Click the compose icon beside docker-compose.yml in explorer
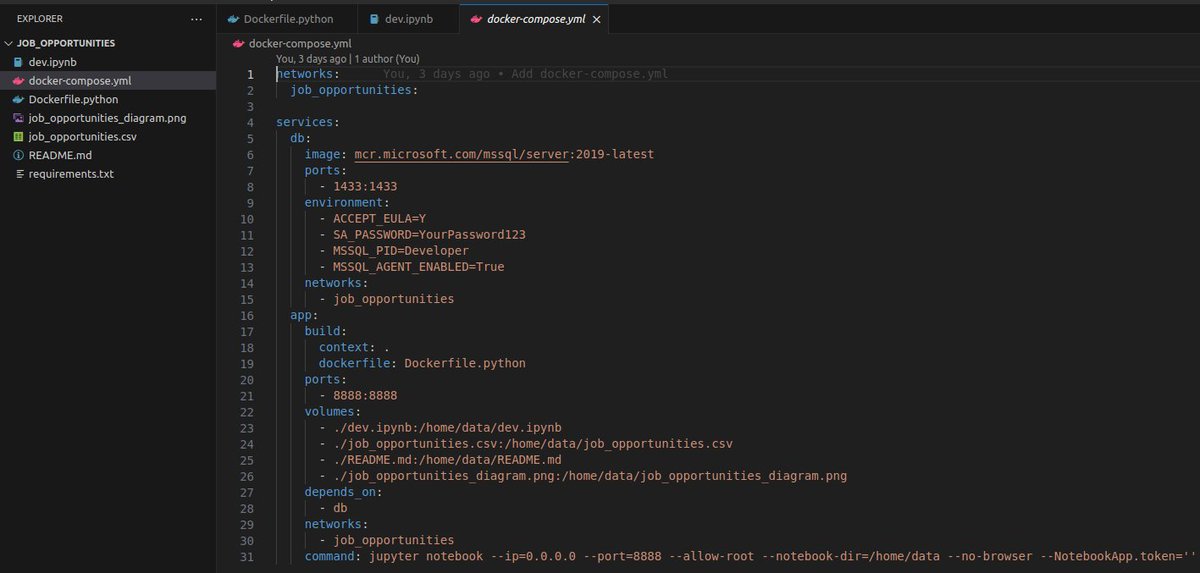The image size is (1200, 573). (19, 81)
